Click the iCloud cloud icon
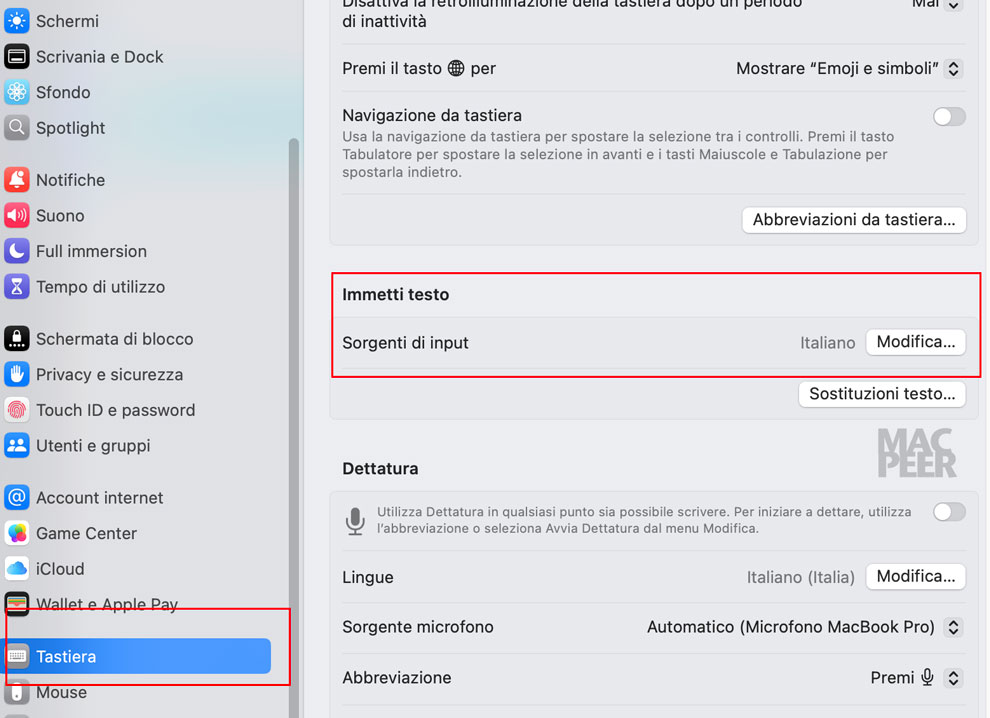This screenshot has height=718, width=990. (x=16, y=569)
